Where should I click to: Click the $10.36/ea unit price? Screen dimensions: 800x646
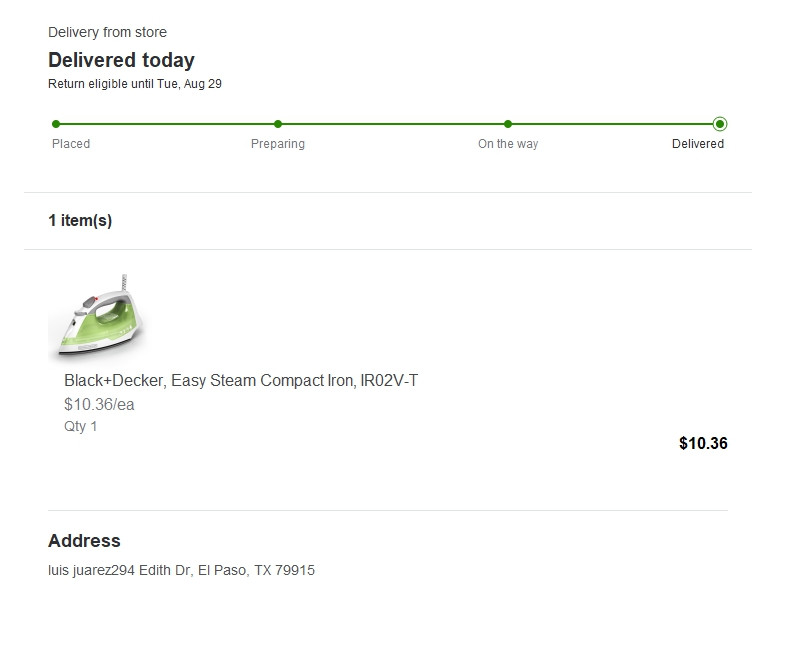pos(99,405)
